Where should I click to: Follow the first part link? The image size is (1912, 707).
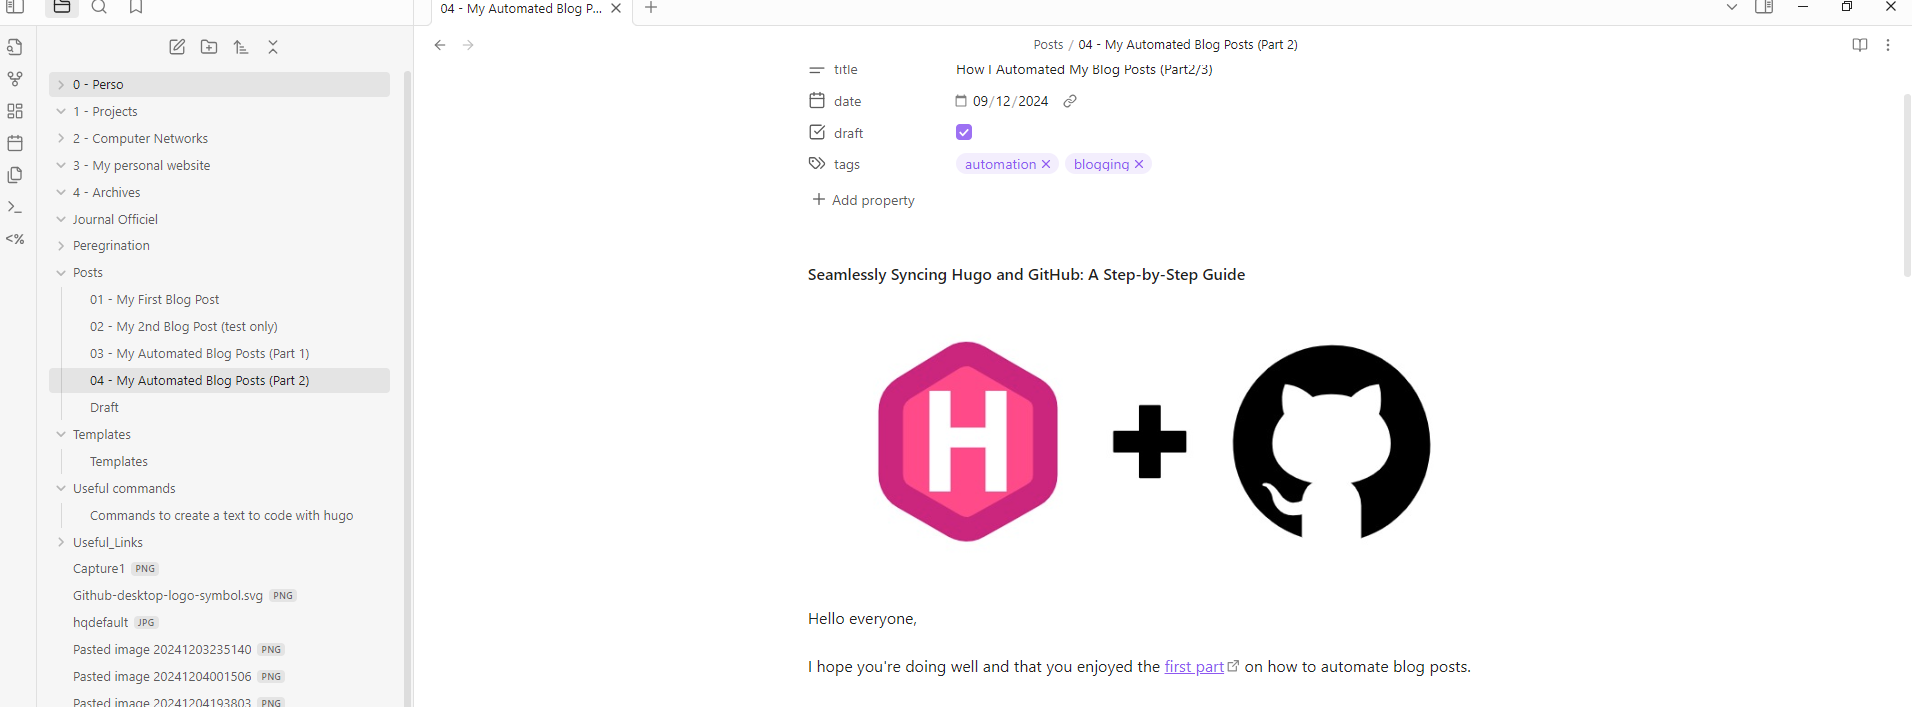click(x=1194, y=667)
